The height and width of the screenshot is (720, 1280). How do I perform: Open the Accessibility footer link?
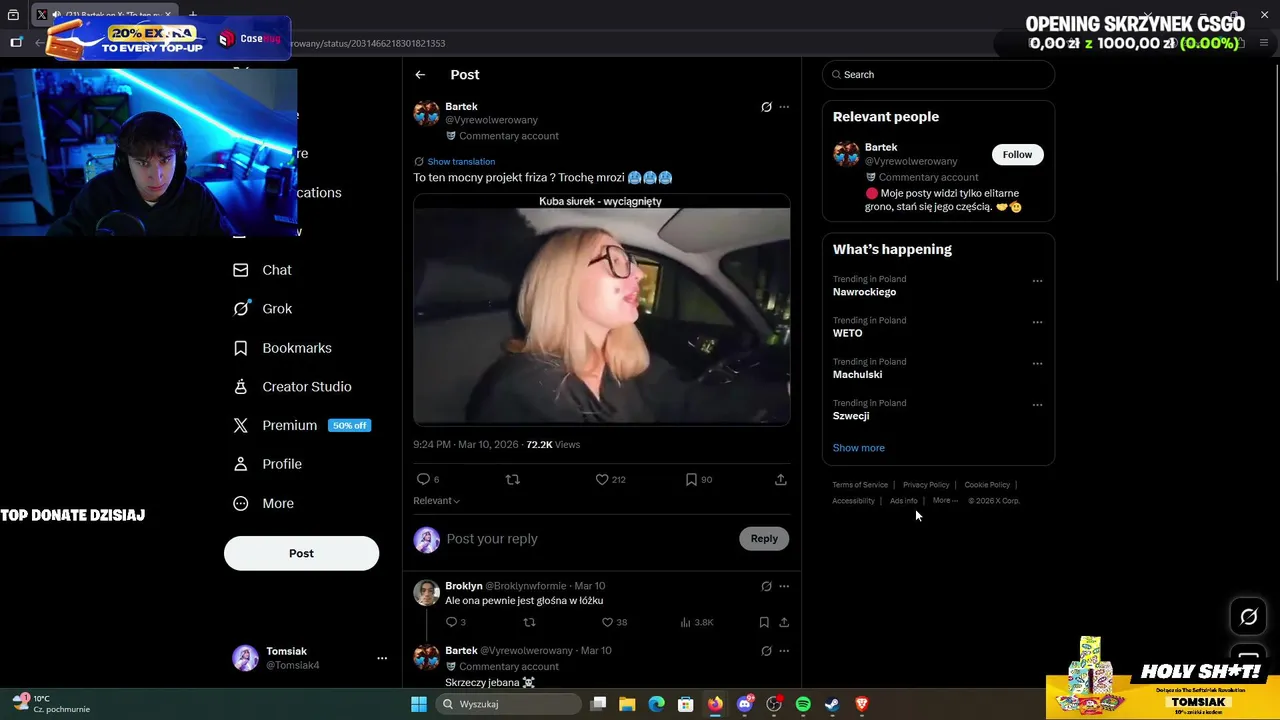[x=853, y=501]
